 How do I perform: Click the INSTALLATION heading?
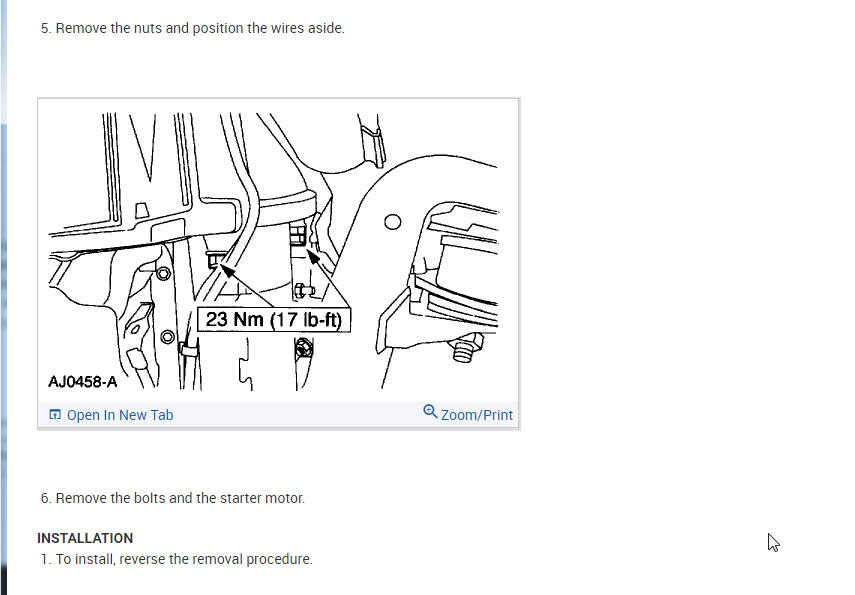85,538
